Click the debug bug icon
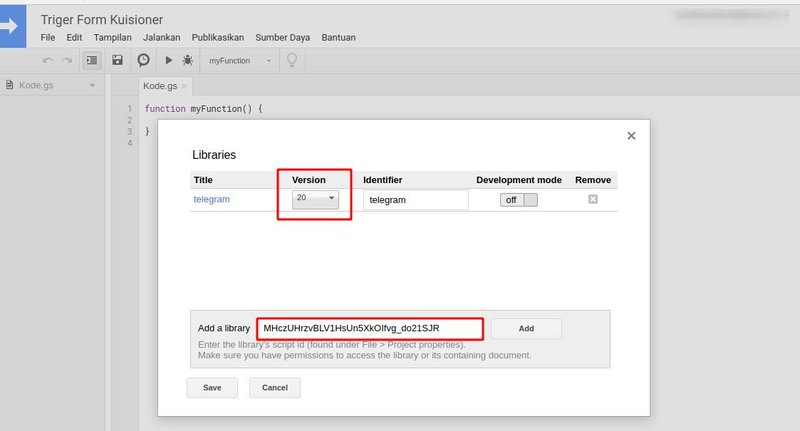Image resolution: width=800 pixels, height=431 pixels. (188, 61)
